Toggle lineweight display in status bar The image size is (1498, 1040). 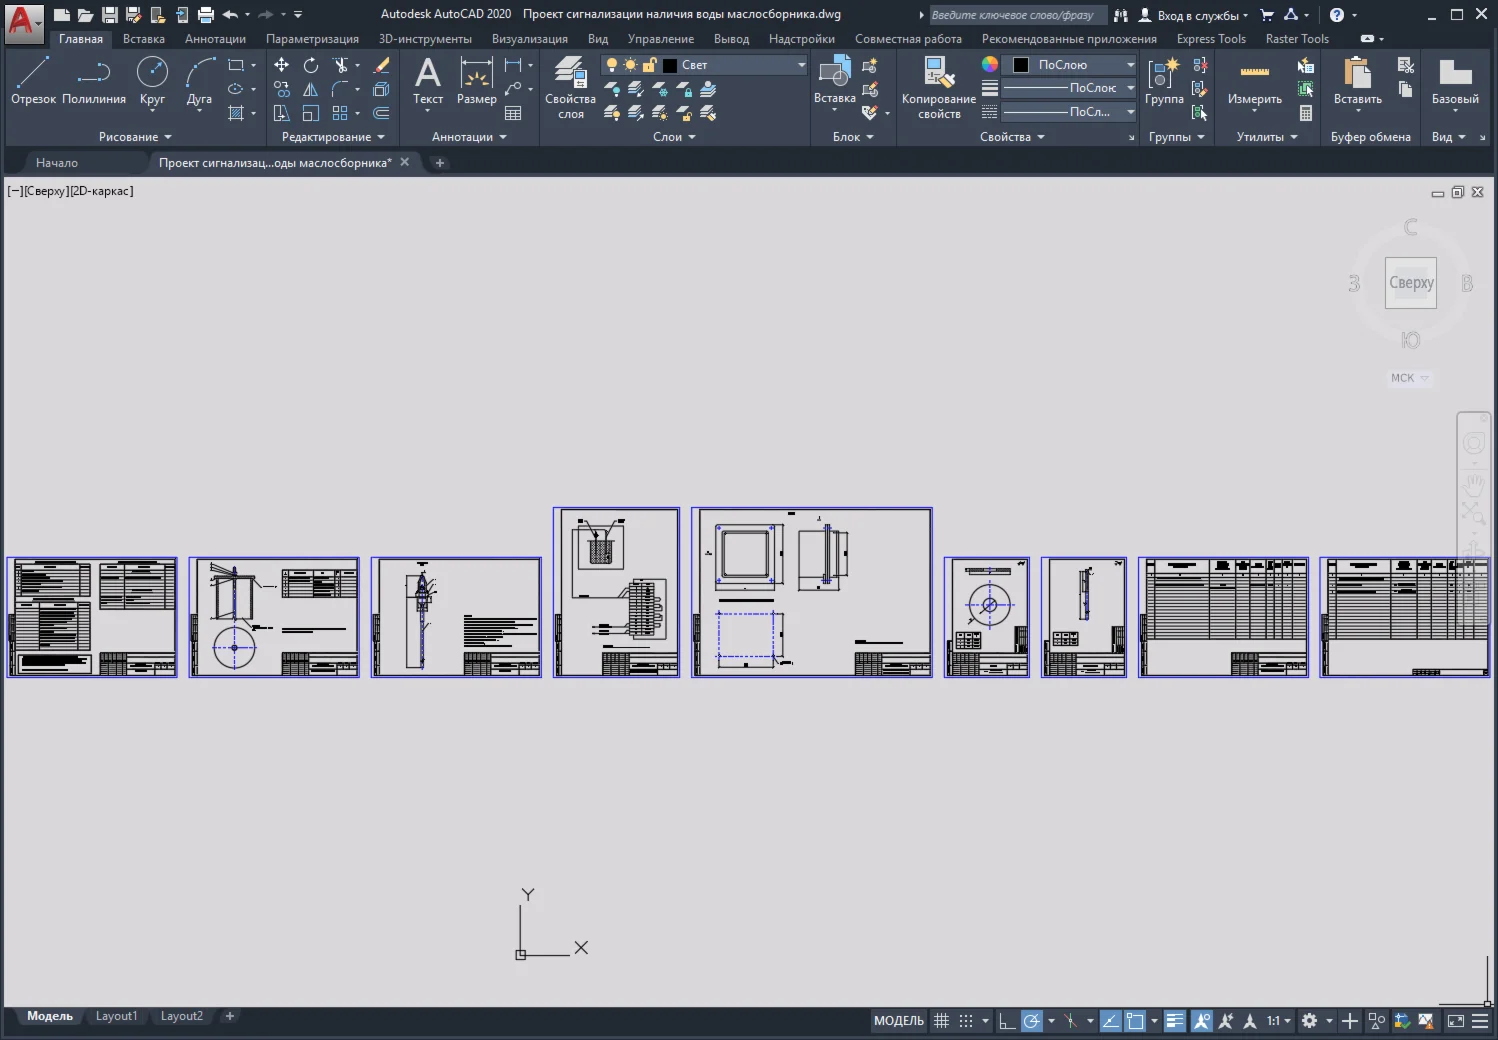(x=1175, y=1021)
